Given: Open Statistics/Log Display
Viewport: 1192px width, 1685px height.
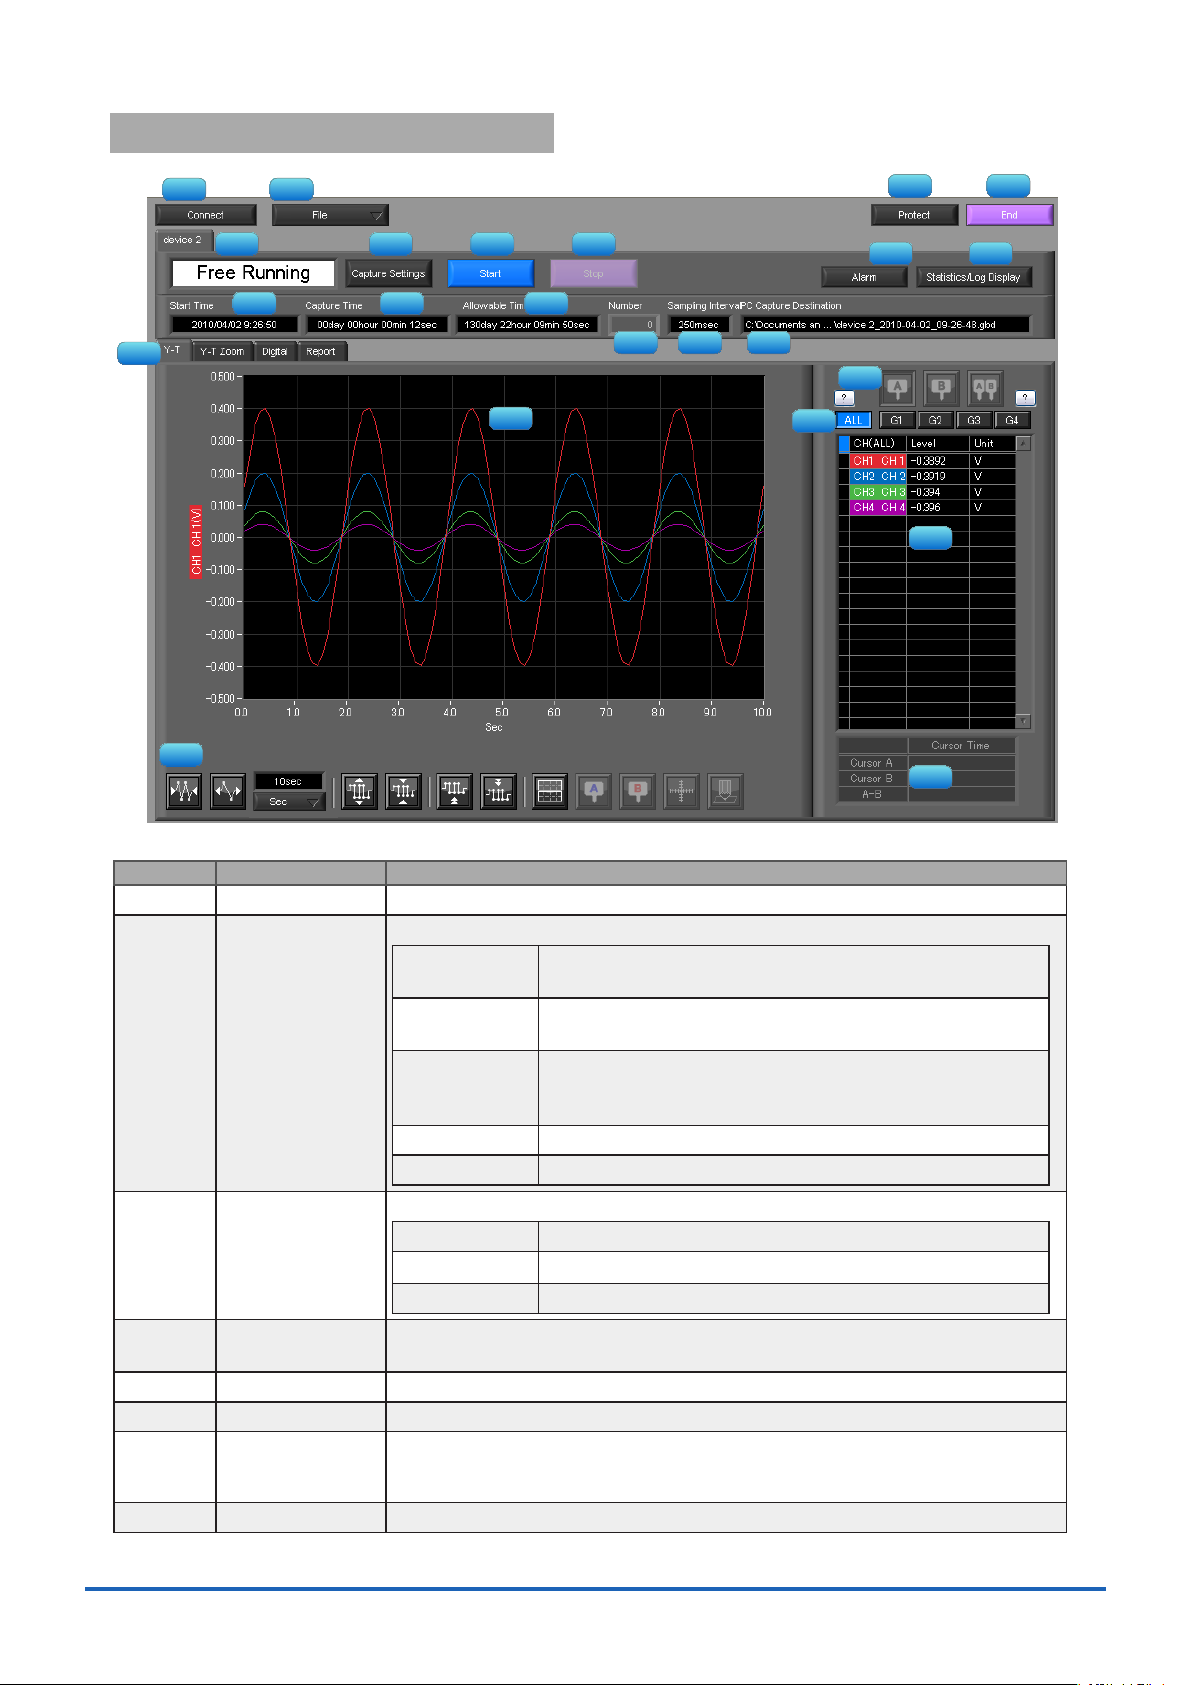Looking at the screenshot, I should pyautogui.click(x=973, y=277).
